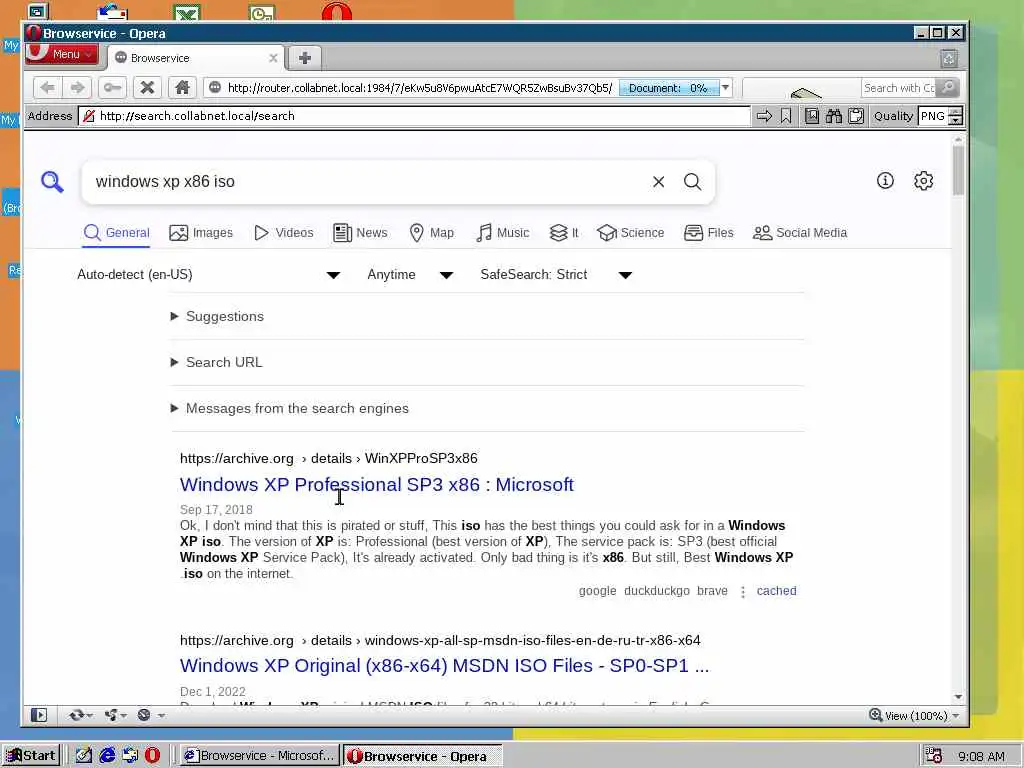Viewport: 1024px width, 768px height.
Task: Launch Internet Explorer from quick launch
Action: (x=107, y=756)
